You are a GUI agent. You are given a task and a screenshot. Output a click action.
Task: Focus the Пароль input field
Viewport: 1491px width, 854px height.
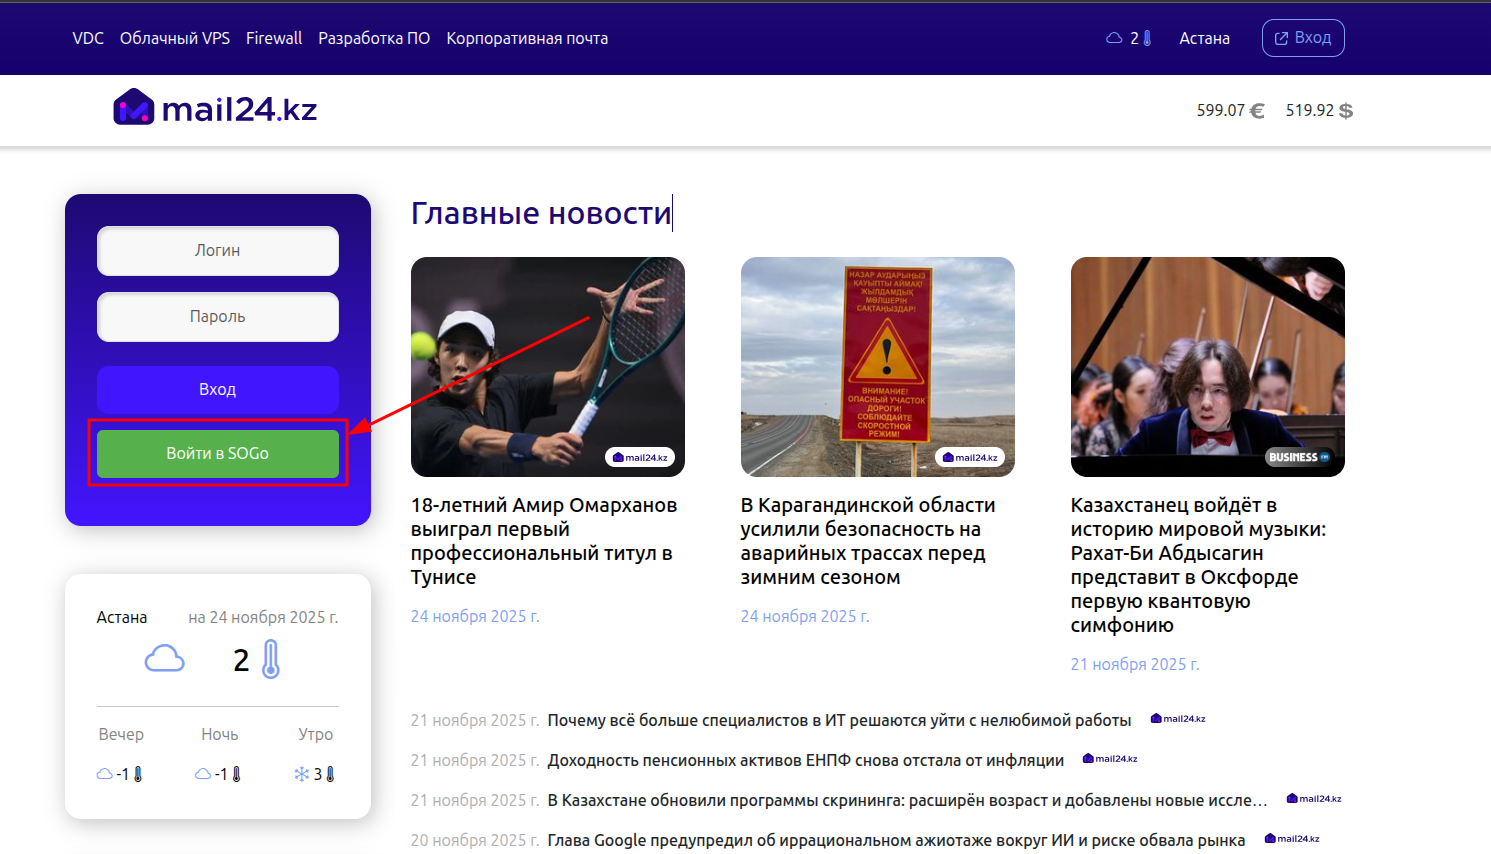click(218, 317)
